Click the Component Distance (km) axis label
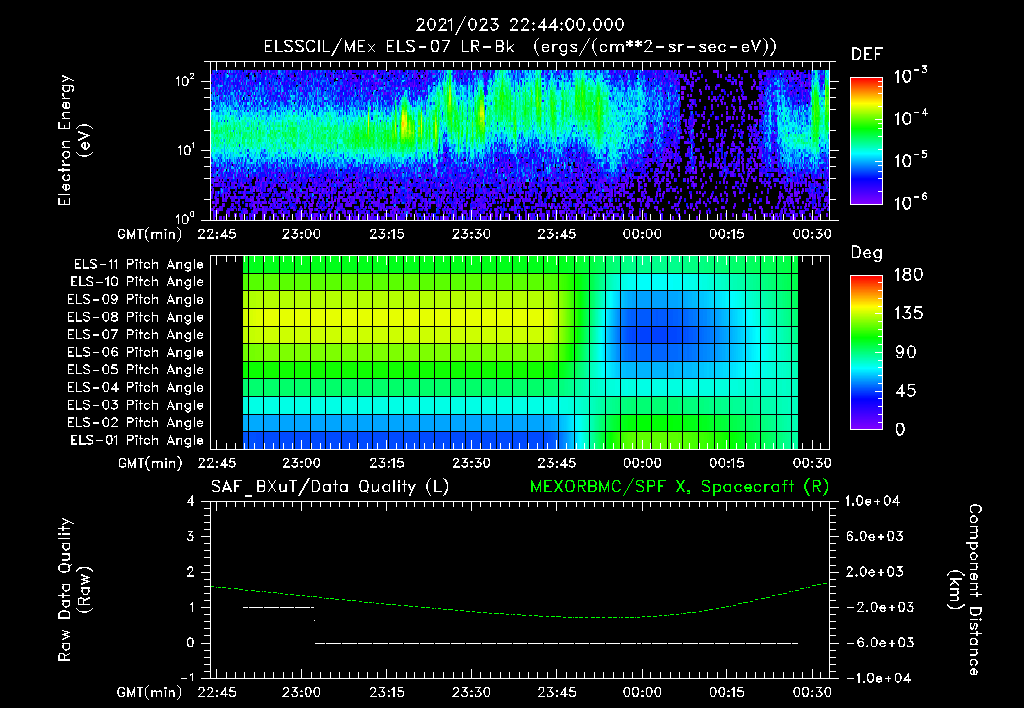 tap(964, 590)
